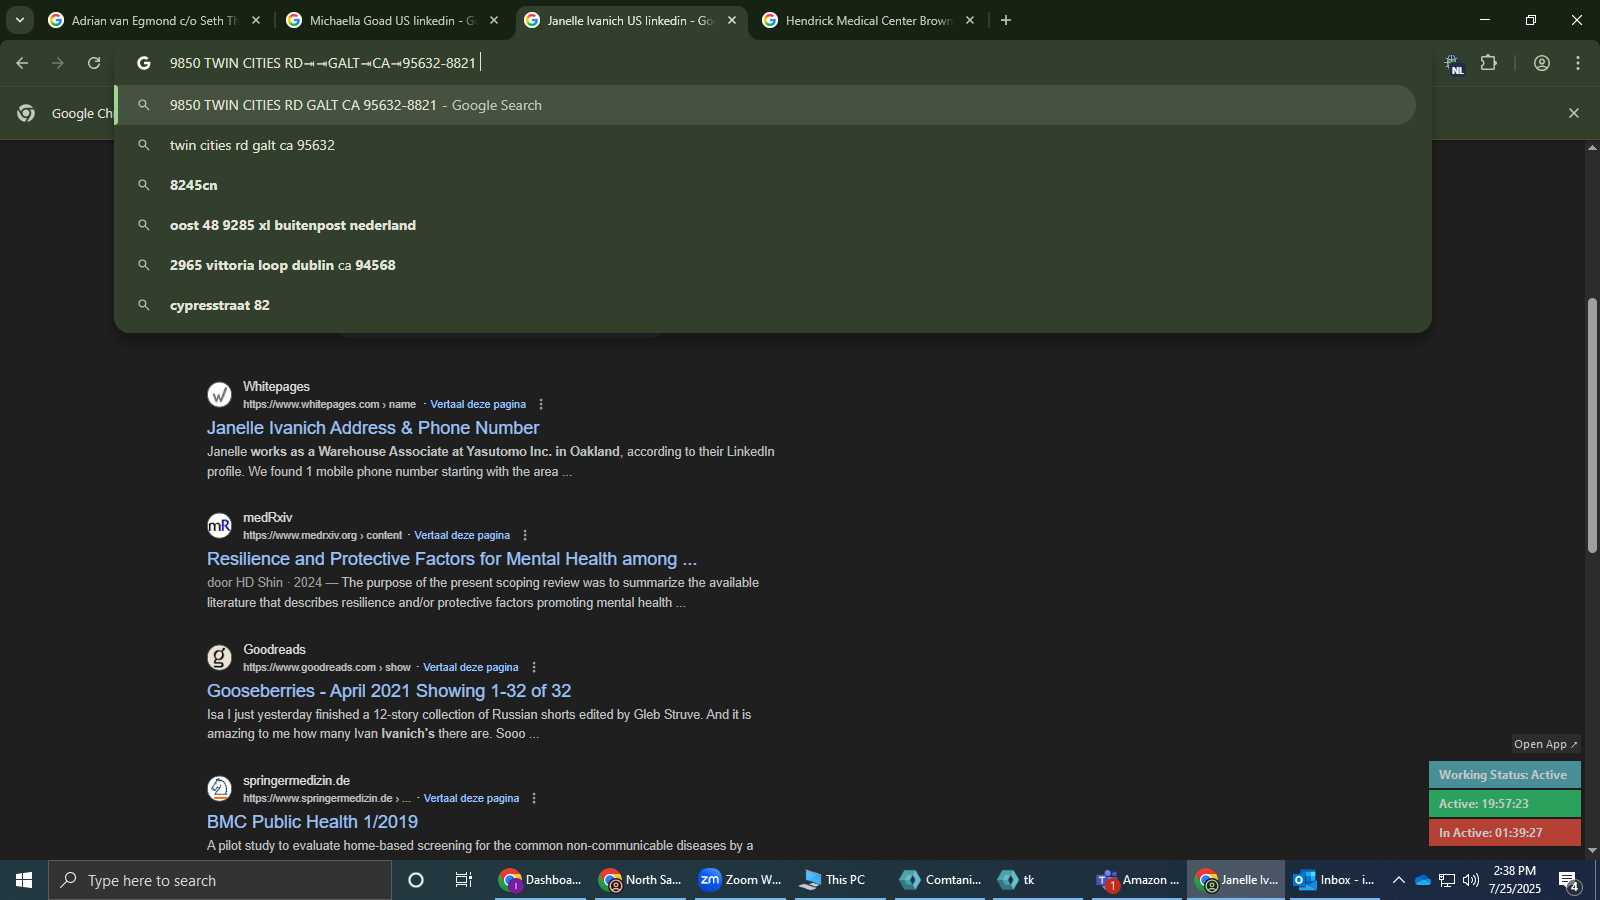Open more options for springermedizin.de result
Viewport: 1600px width, 900px height.
pos(534,798)
